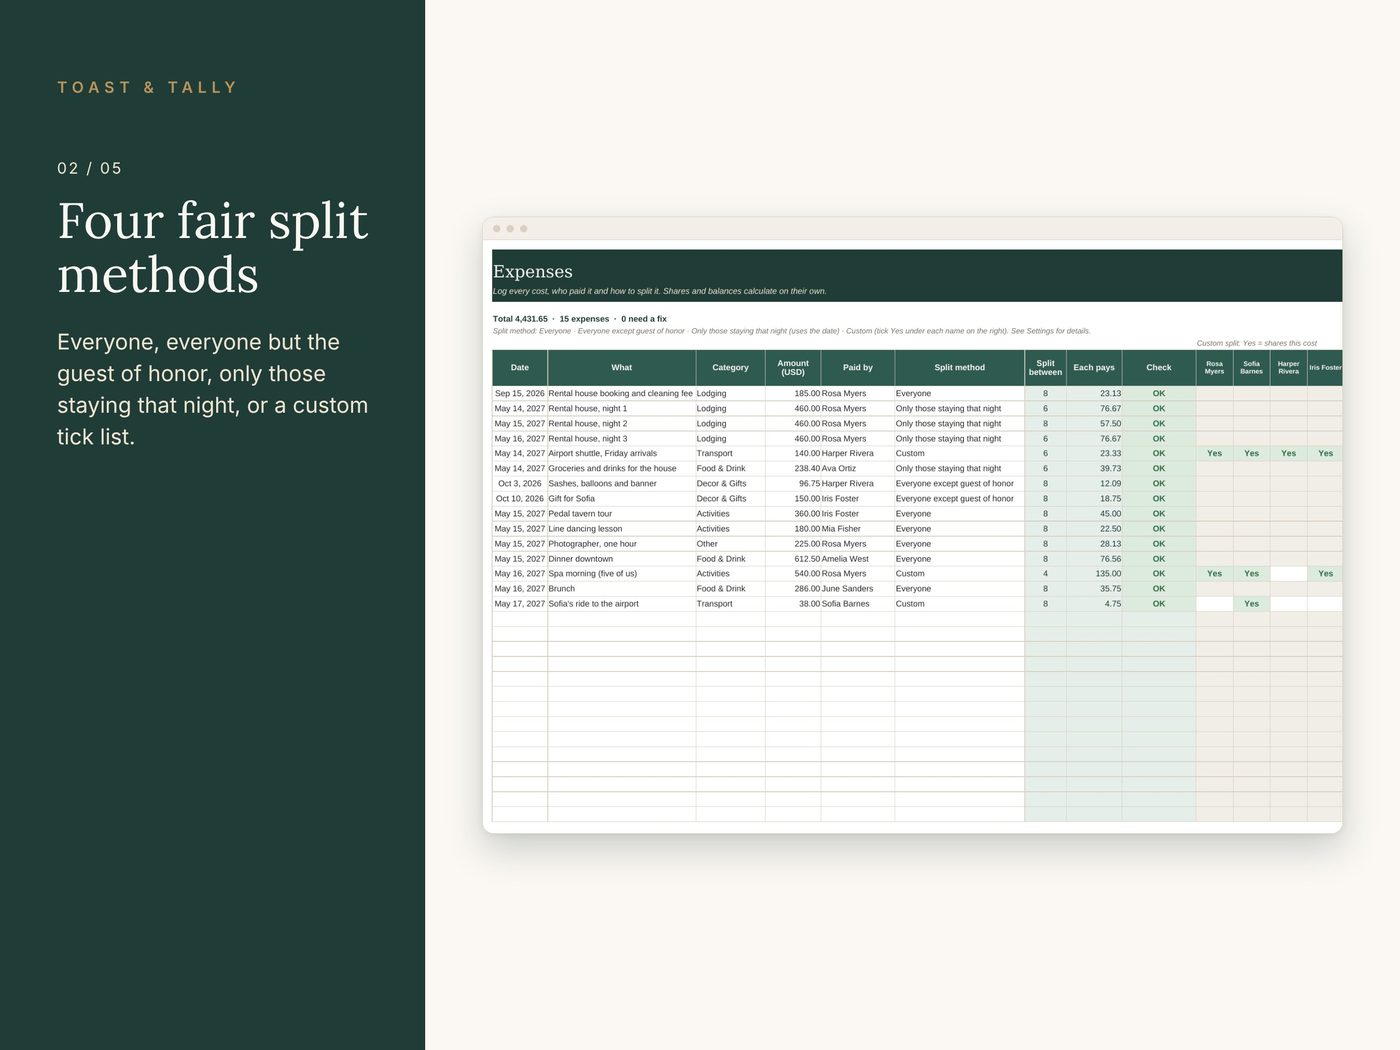
Task: Click the Toast & Tally brand text
Action: [x=147, y=88]
